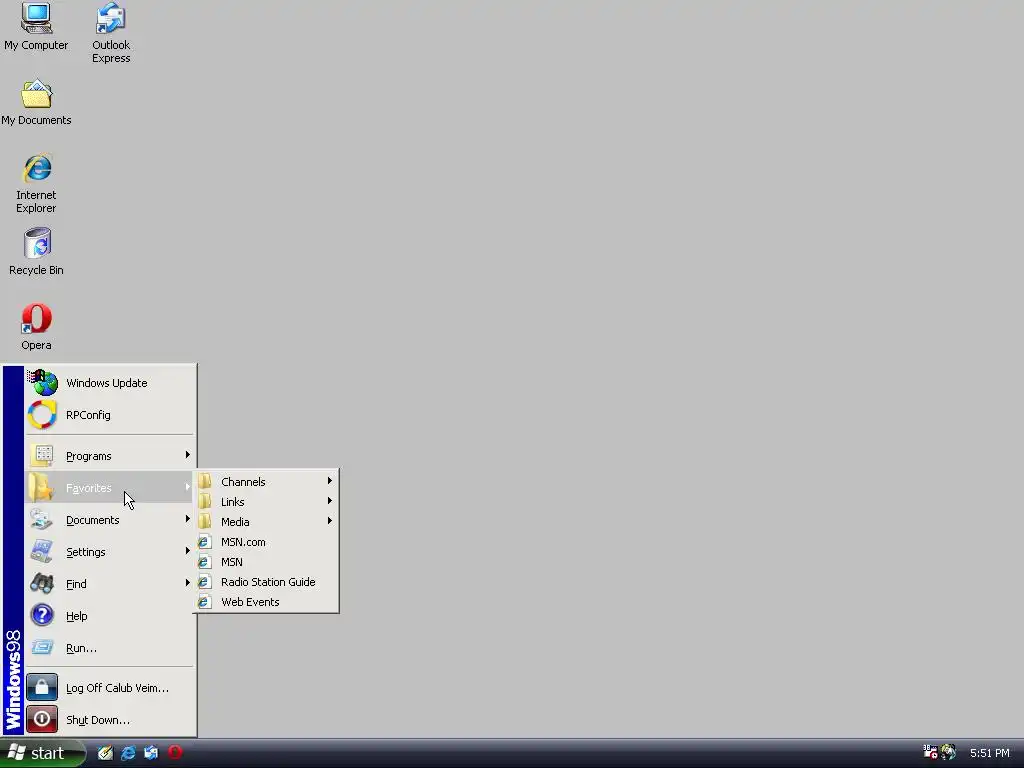
Task: Click Log Off Calub Veim... entry
Action: tap(110, 687)
